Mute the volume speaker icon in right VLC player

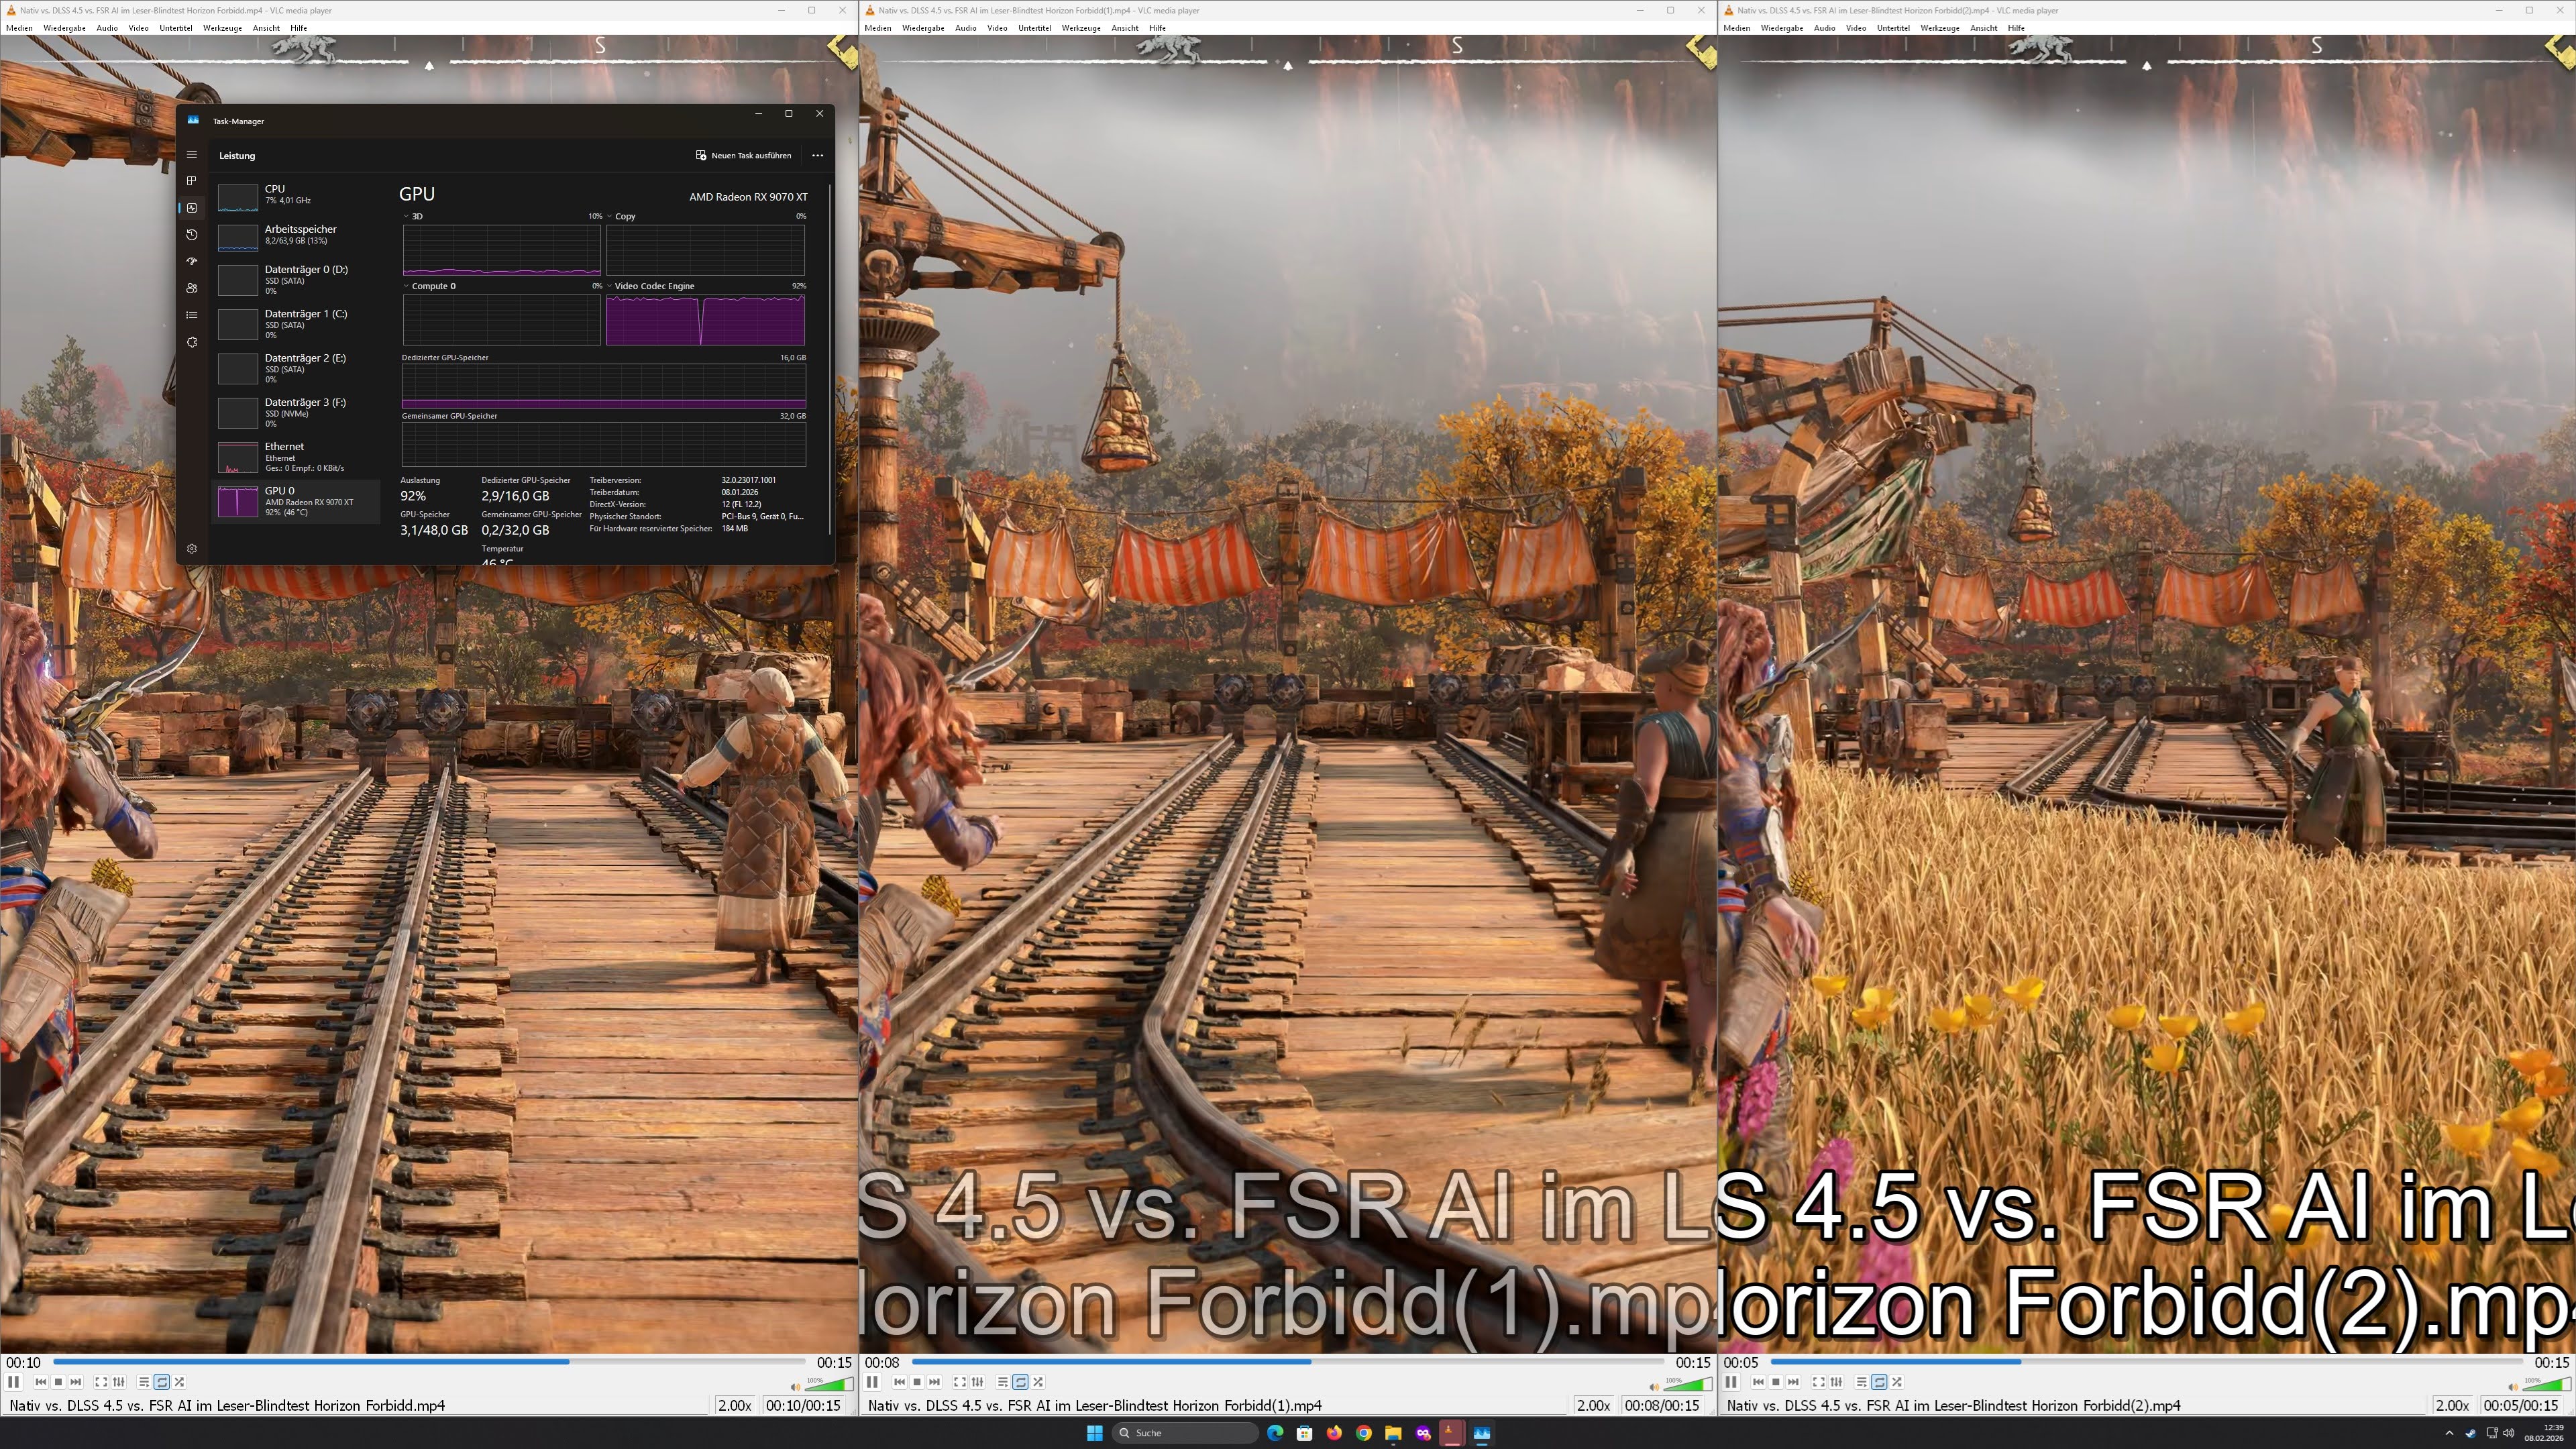coord(2512,1388)
